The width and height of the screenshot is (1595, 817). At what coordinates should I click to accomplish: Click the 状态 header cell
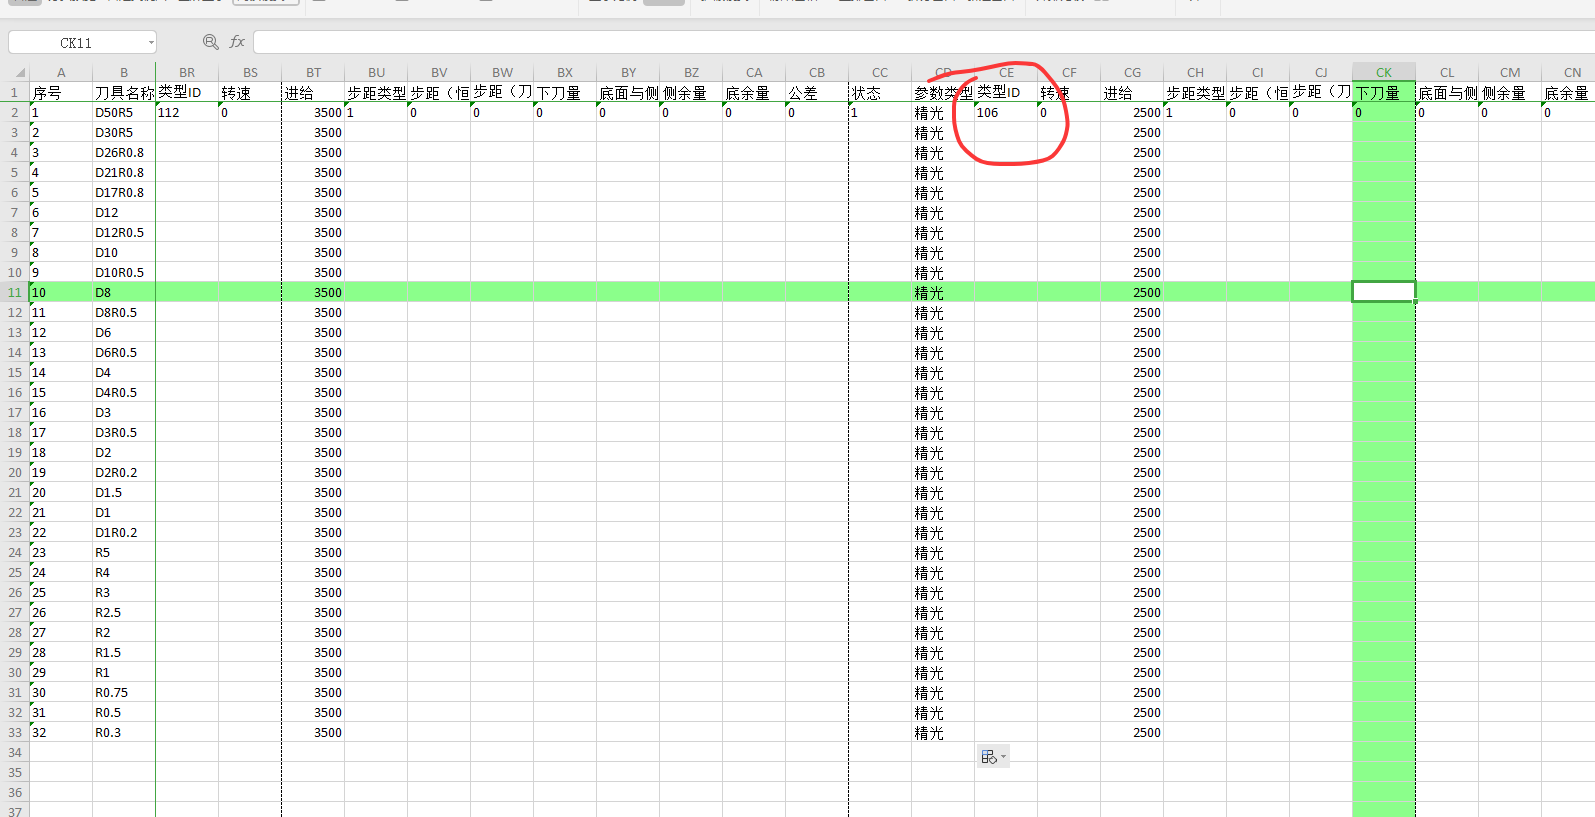click(x=880, y=92)
